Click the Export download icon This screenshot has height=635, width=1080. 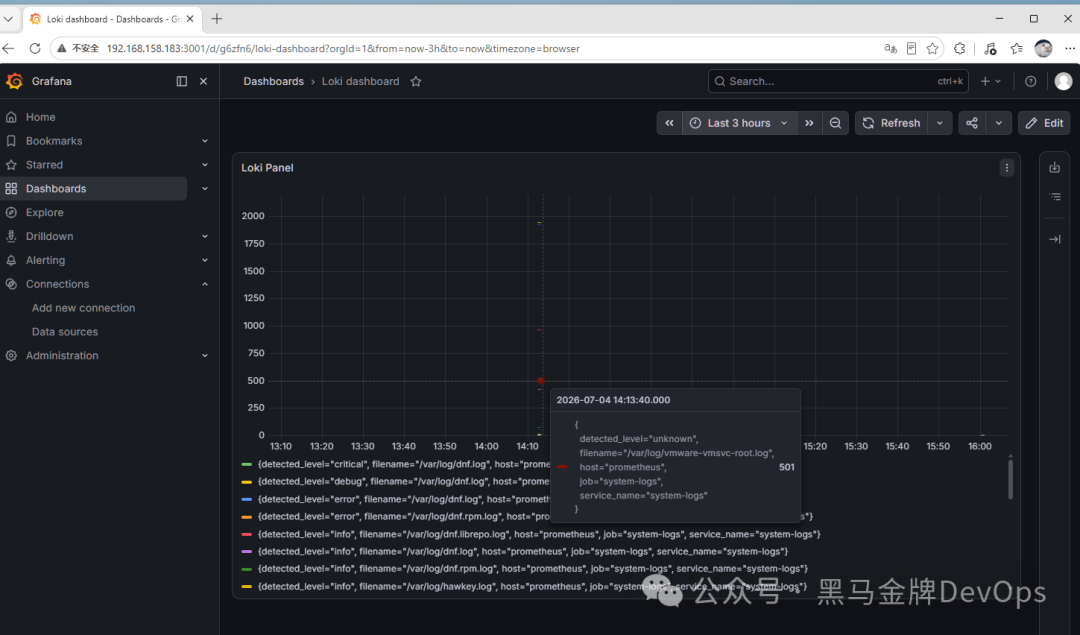(1055, 167)
